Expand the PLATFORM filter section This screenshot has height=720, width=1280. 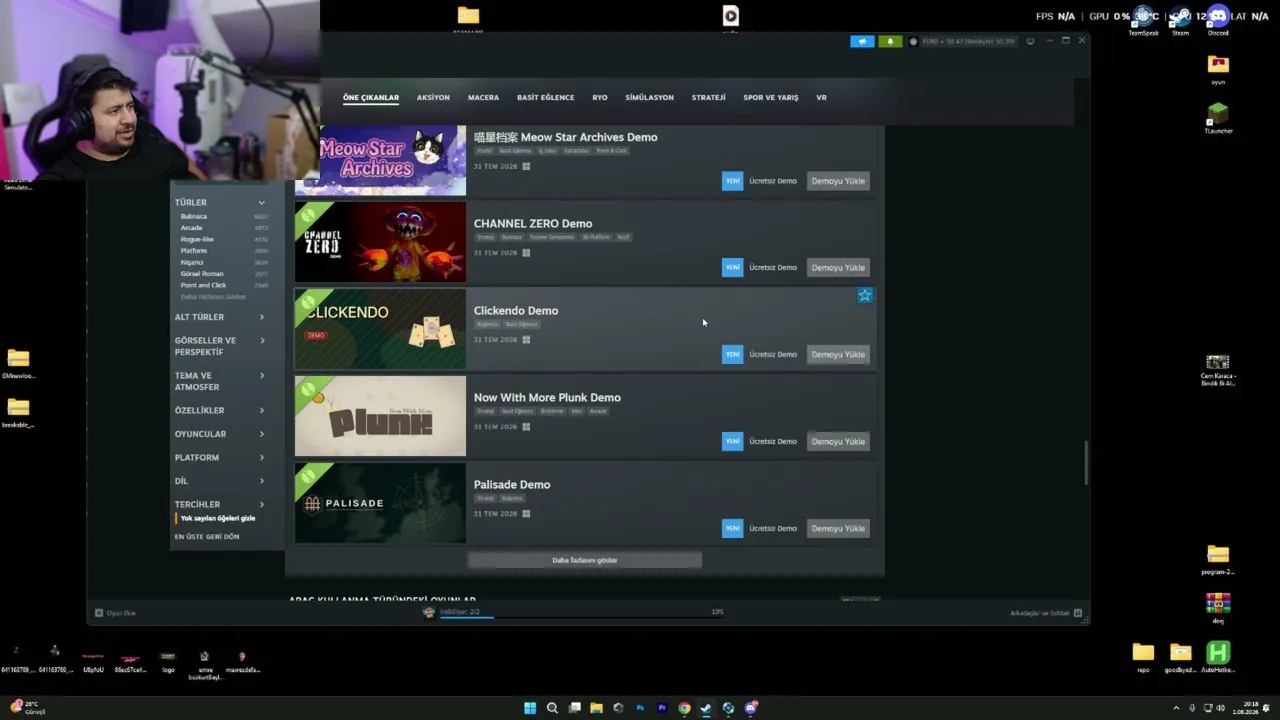click(x=262, y=457)
